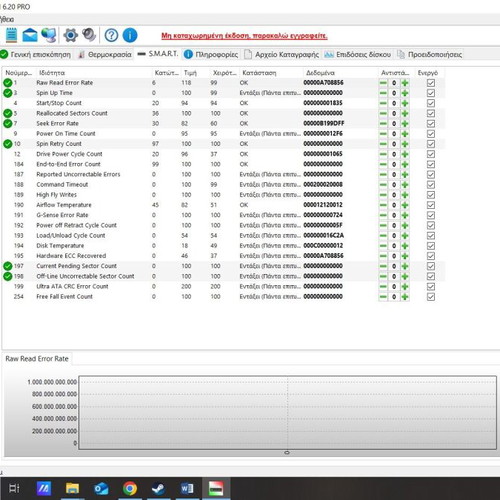This screenshot has width=500, height=500.
Task: Toggle the Ενεργό checkbox for Hardware ECC Recovered
Action: tap(431, 256)
